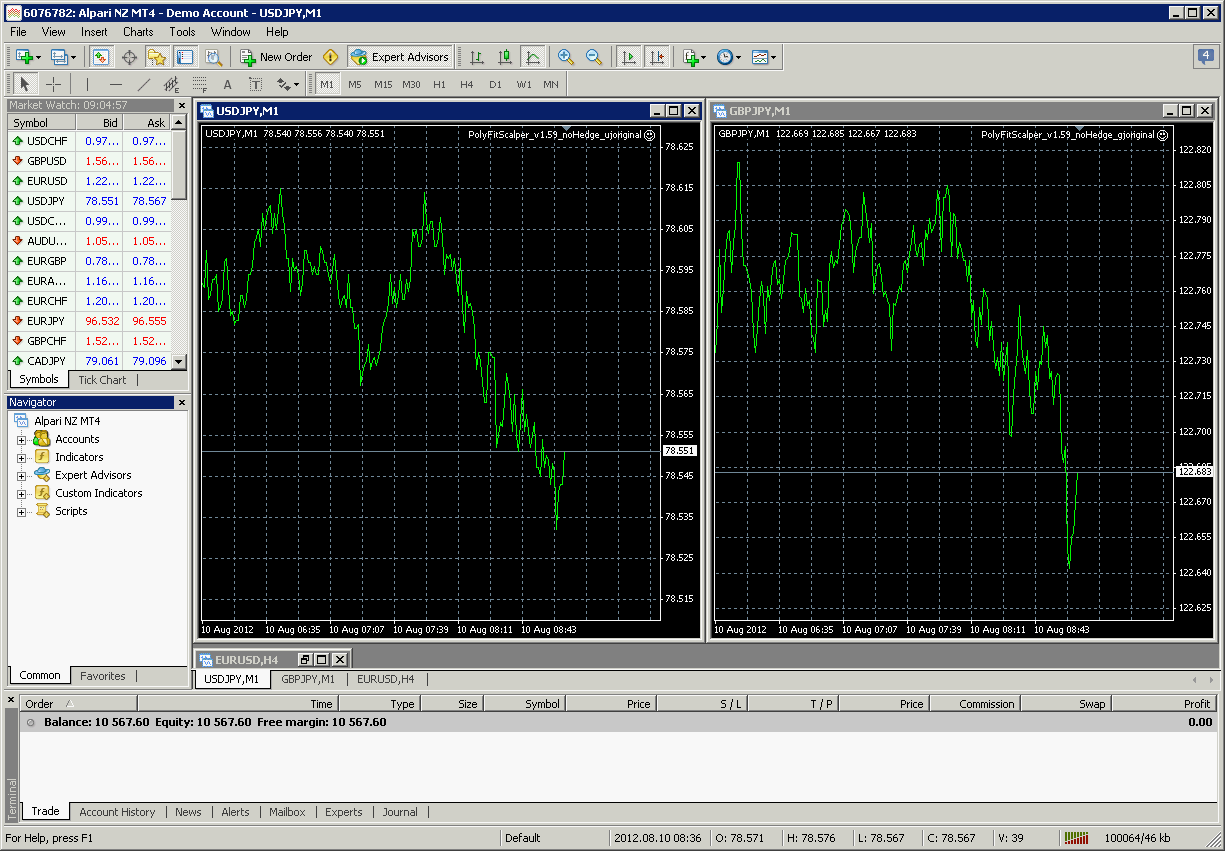Toggle chart auto scroll
The width and height of the screenshot is (1225, 851).
coord(628,57)
